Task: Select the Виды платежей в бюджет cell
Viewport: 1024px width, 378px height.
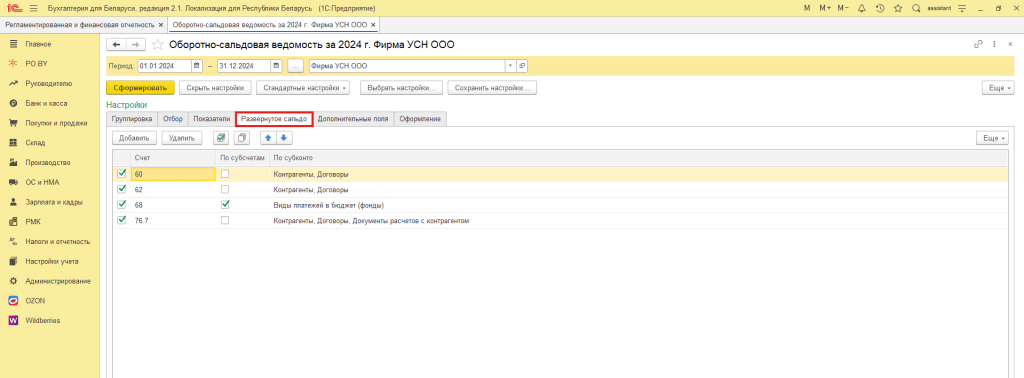Action: pyautogui.click(x=638, y=205)
